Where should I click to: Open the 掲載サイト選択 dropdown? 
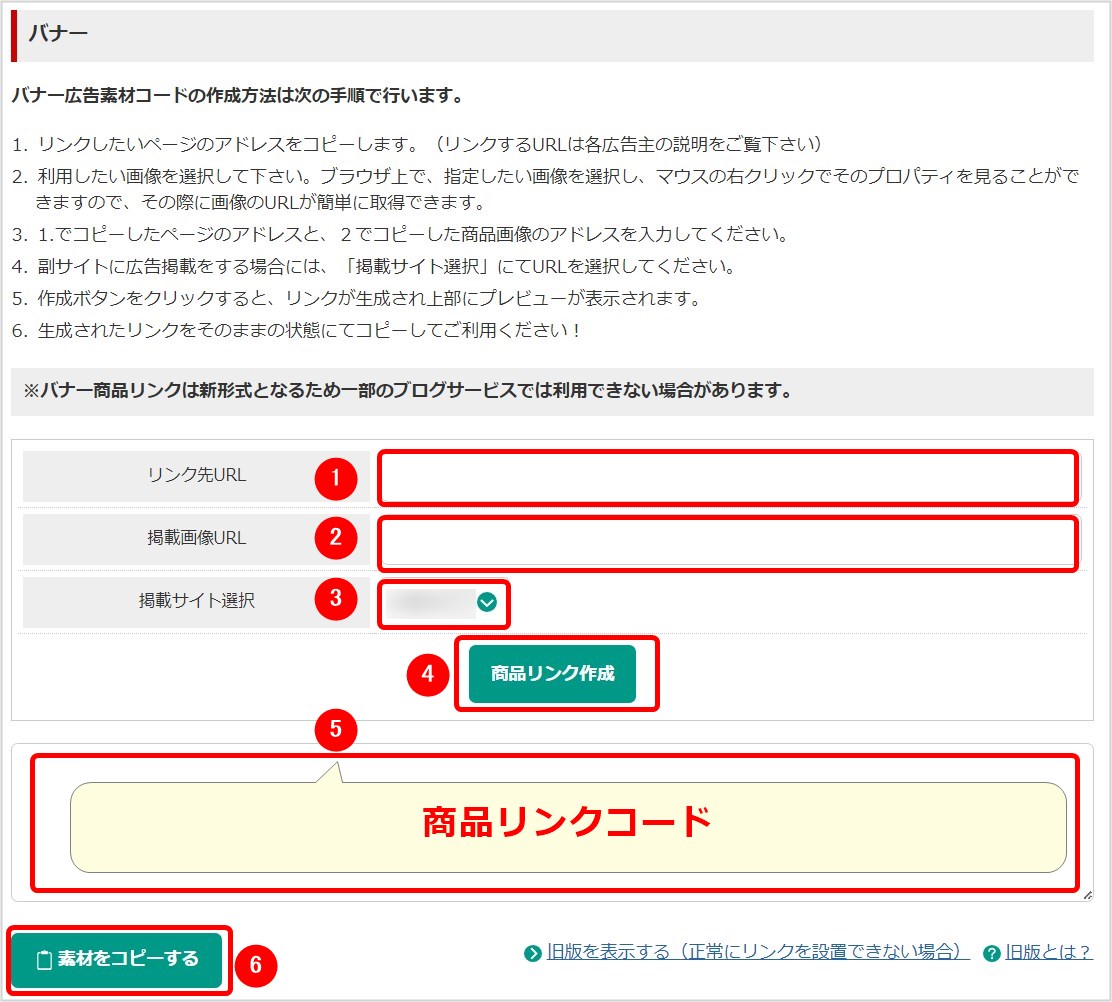click(x=444, y=602)
